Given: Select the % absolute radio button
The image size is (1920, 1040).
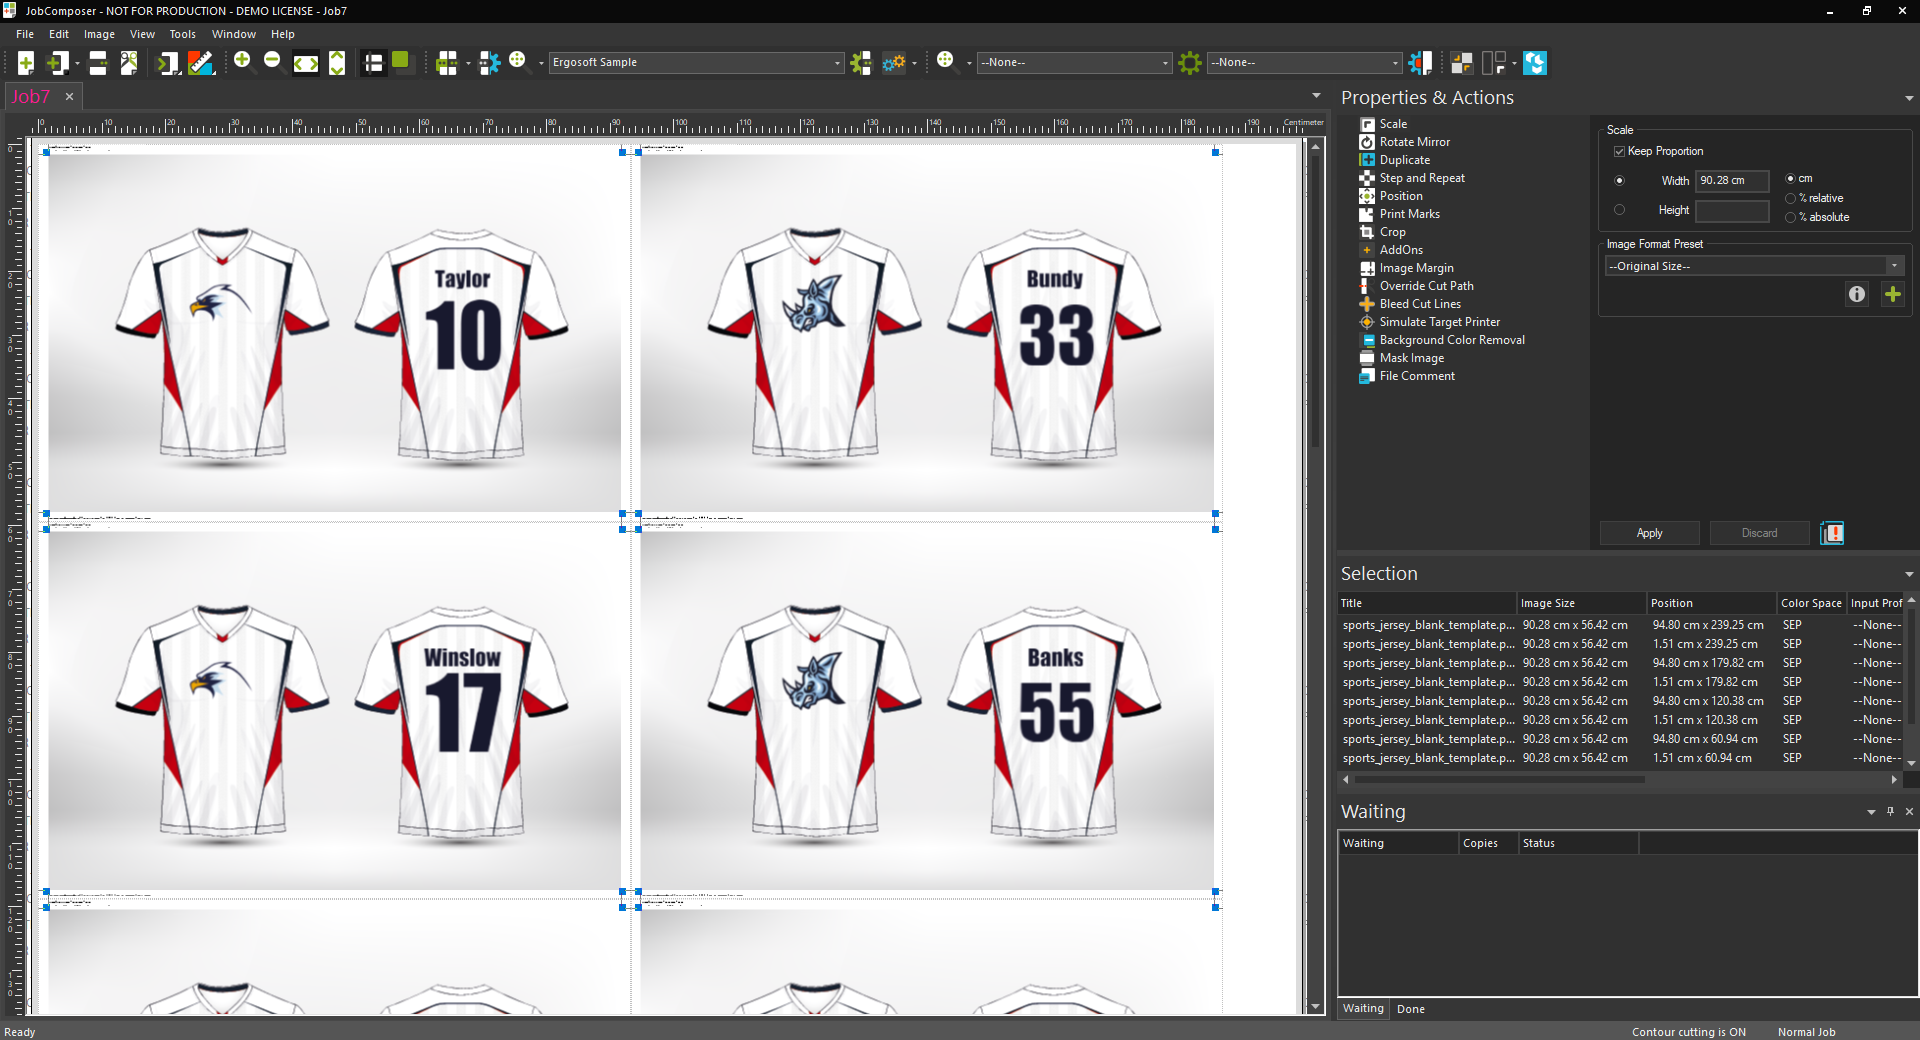Looking at the screenshot, I should (x=1790, y=217).
